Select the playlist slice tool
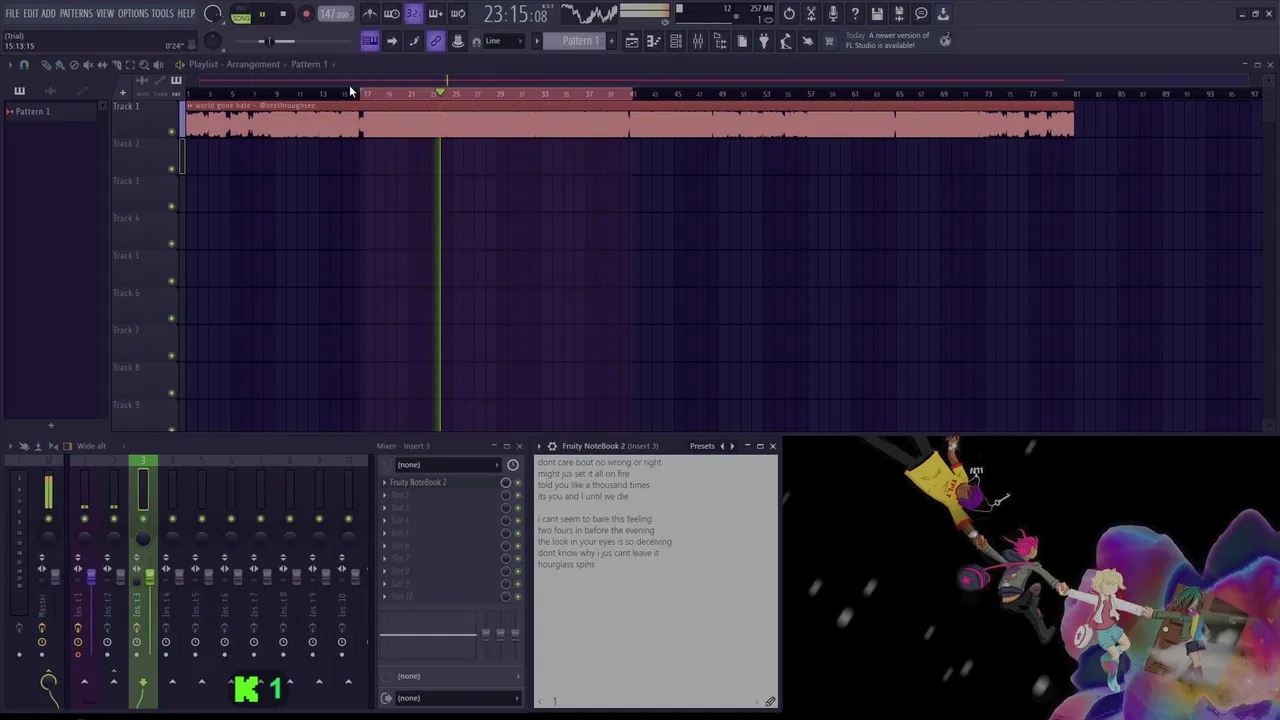Screen dimensions: 1280x720 115,65
